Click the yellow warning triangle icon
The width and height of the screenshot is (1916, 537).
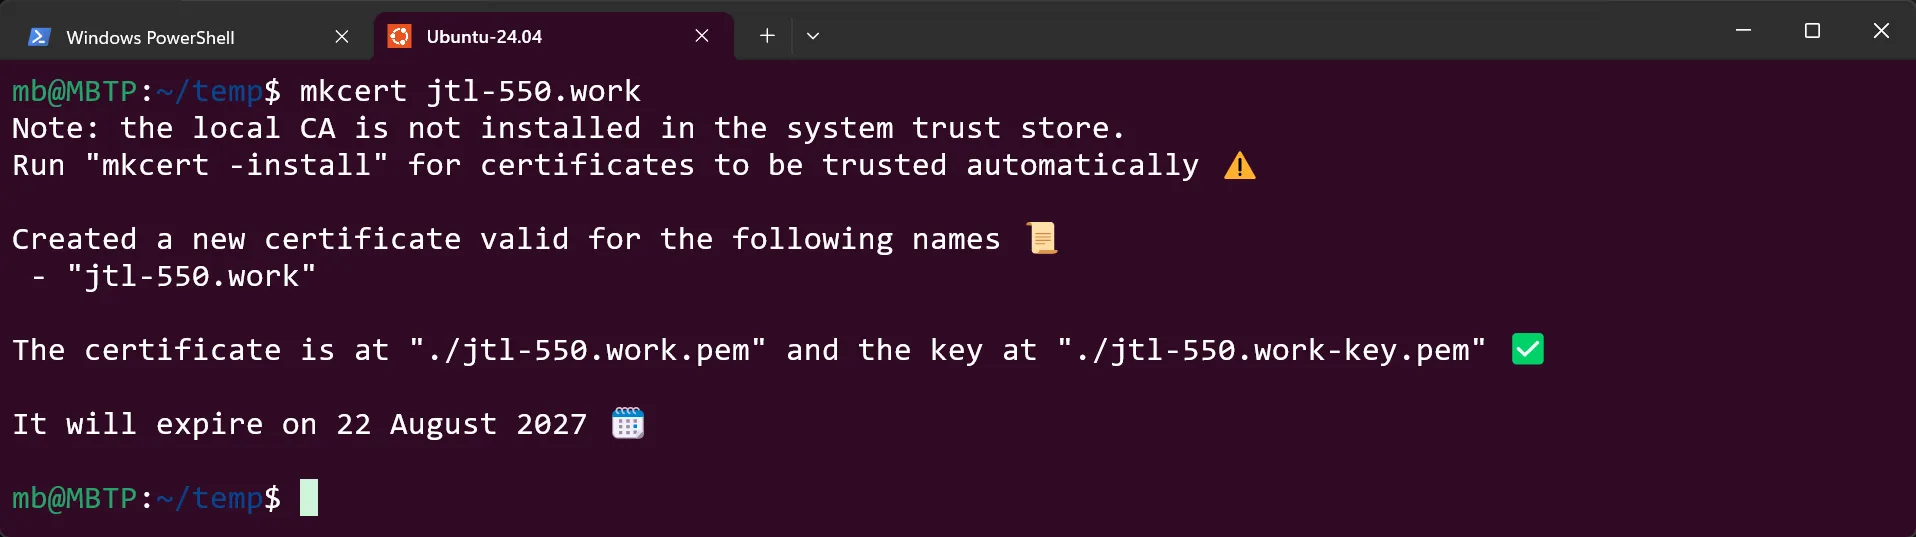coord(1239,165)
